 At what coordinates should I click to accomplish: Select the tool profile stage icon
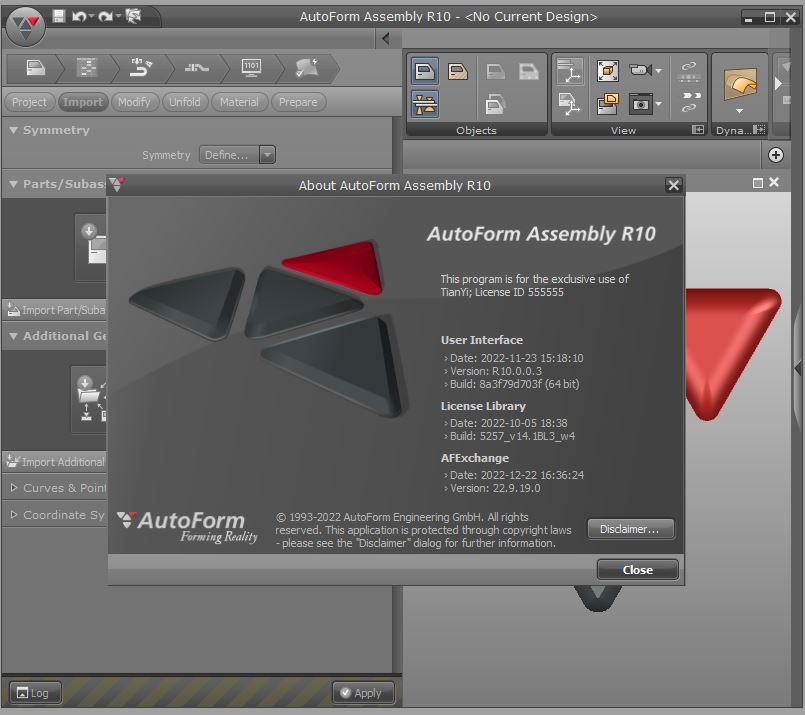[x=197, y=68]
